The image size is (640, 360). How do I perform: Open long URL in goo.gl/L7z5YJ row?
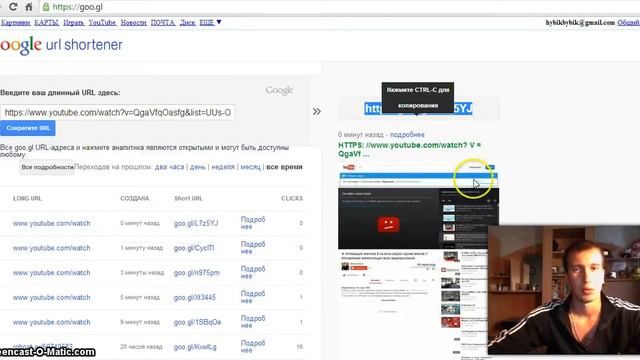click(51, 223)
